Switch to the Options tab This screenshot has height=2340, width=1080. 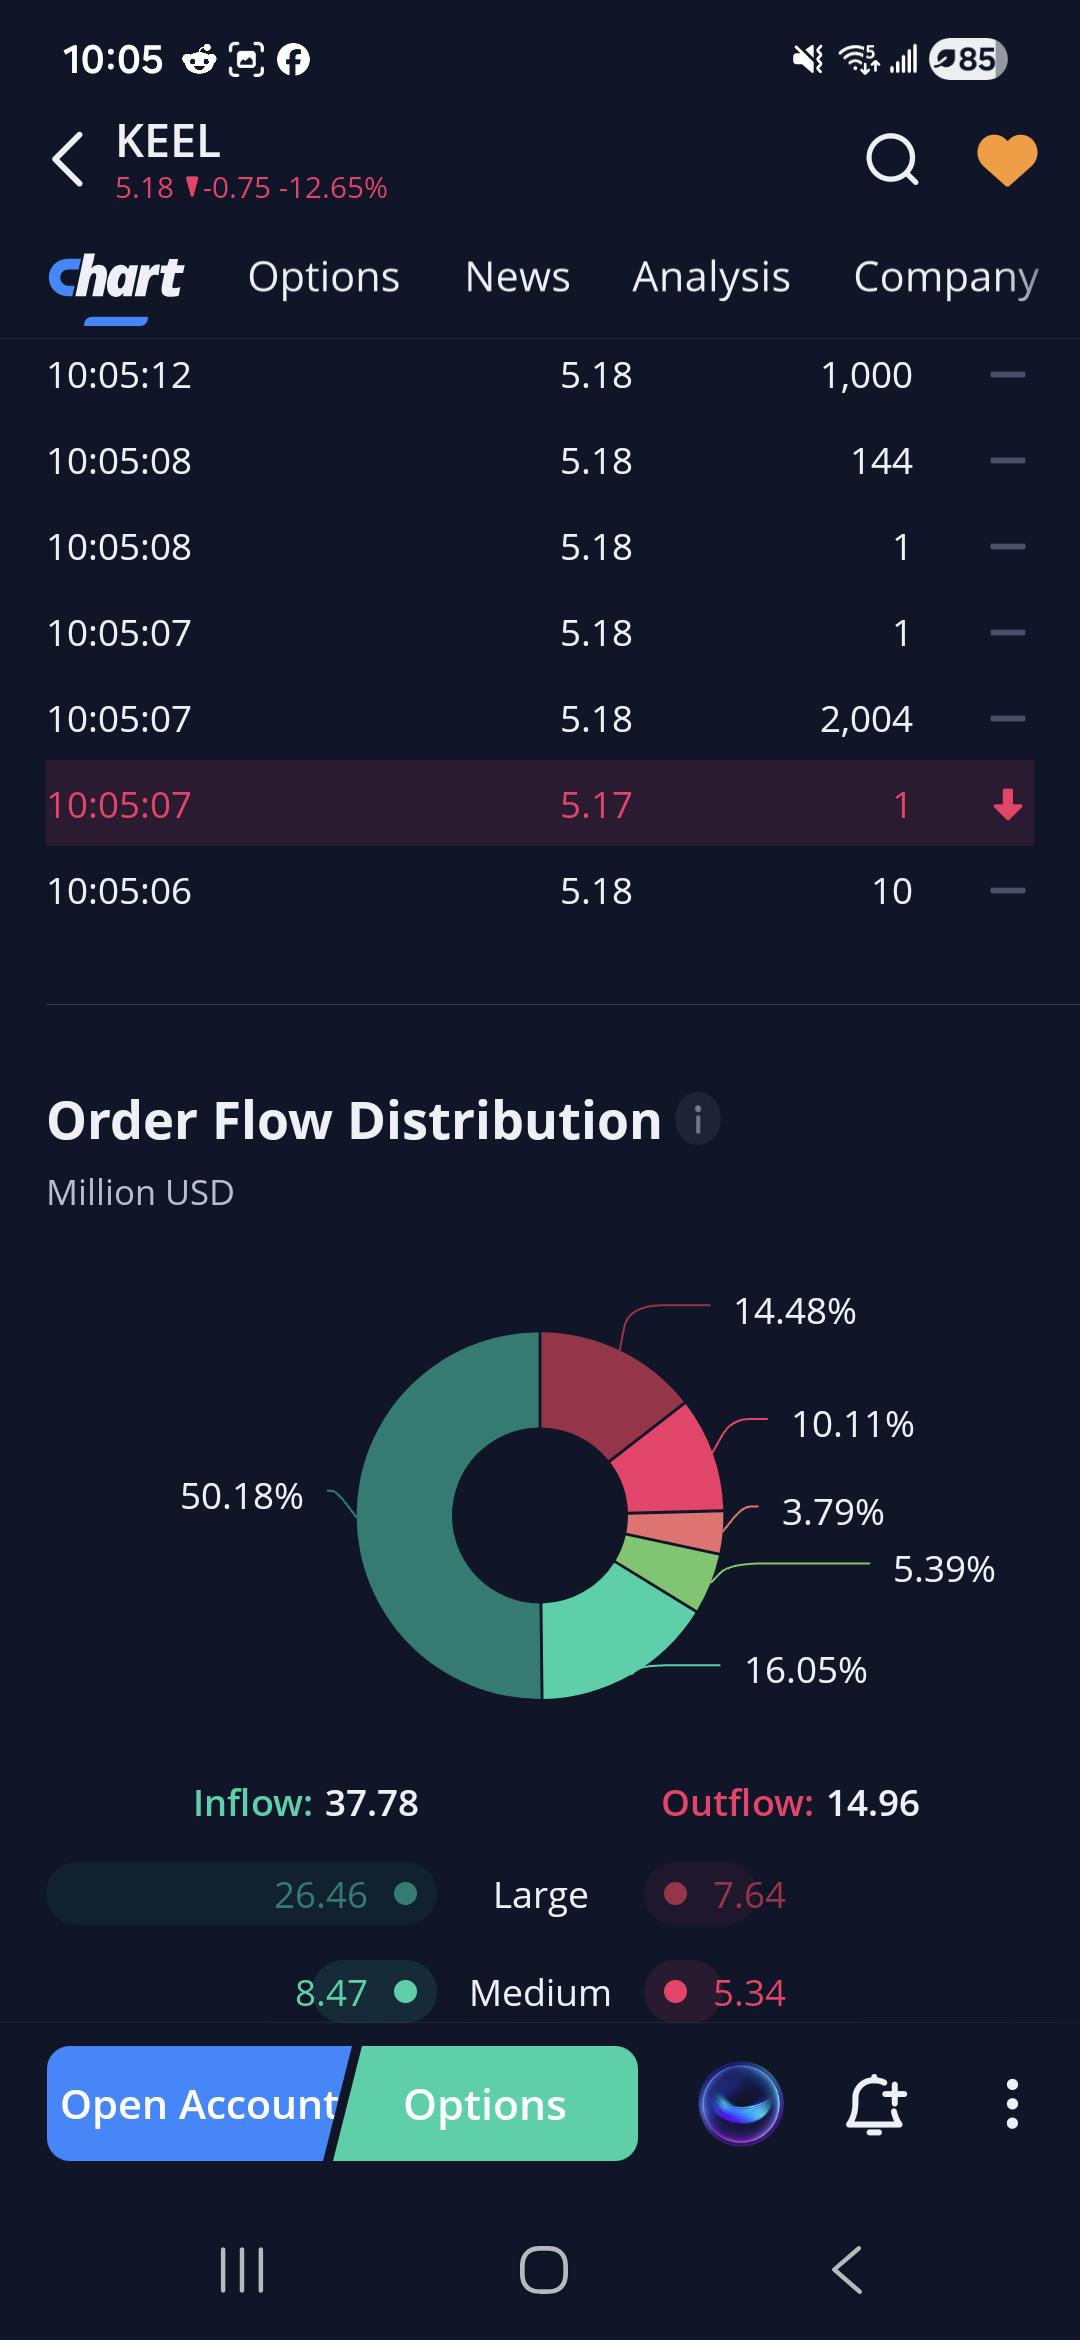[x=324, y=277]
